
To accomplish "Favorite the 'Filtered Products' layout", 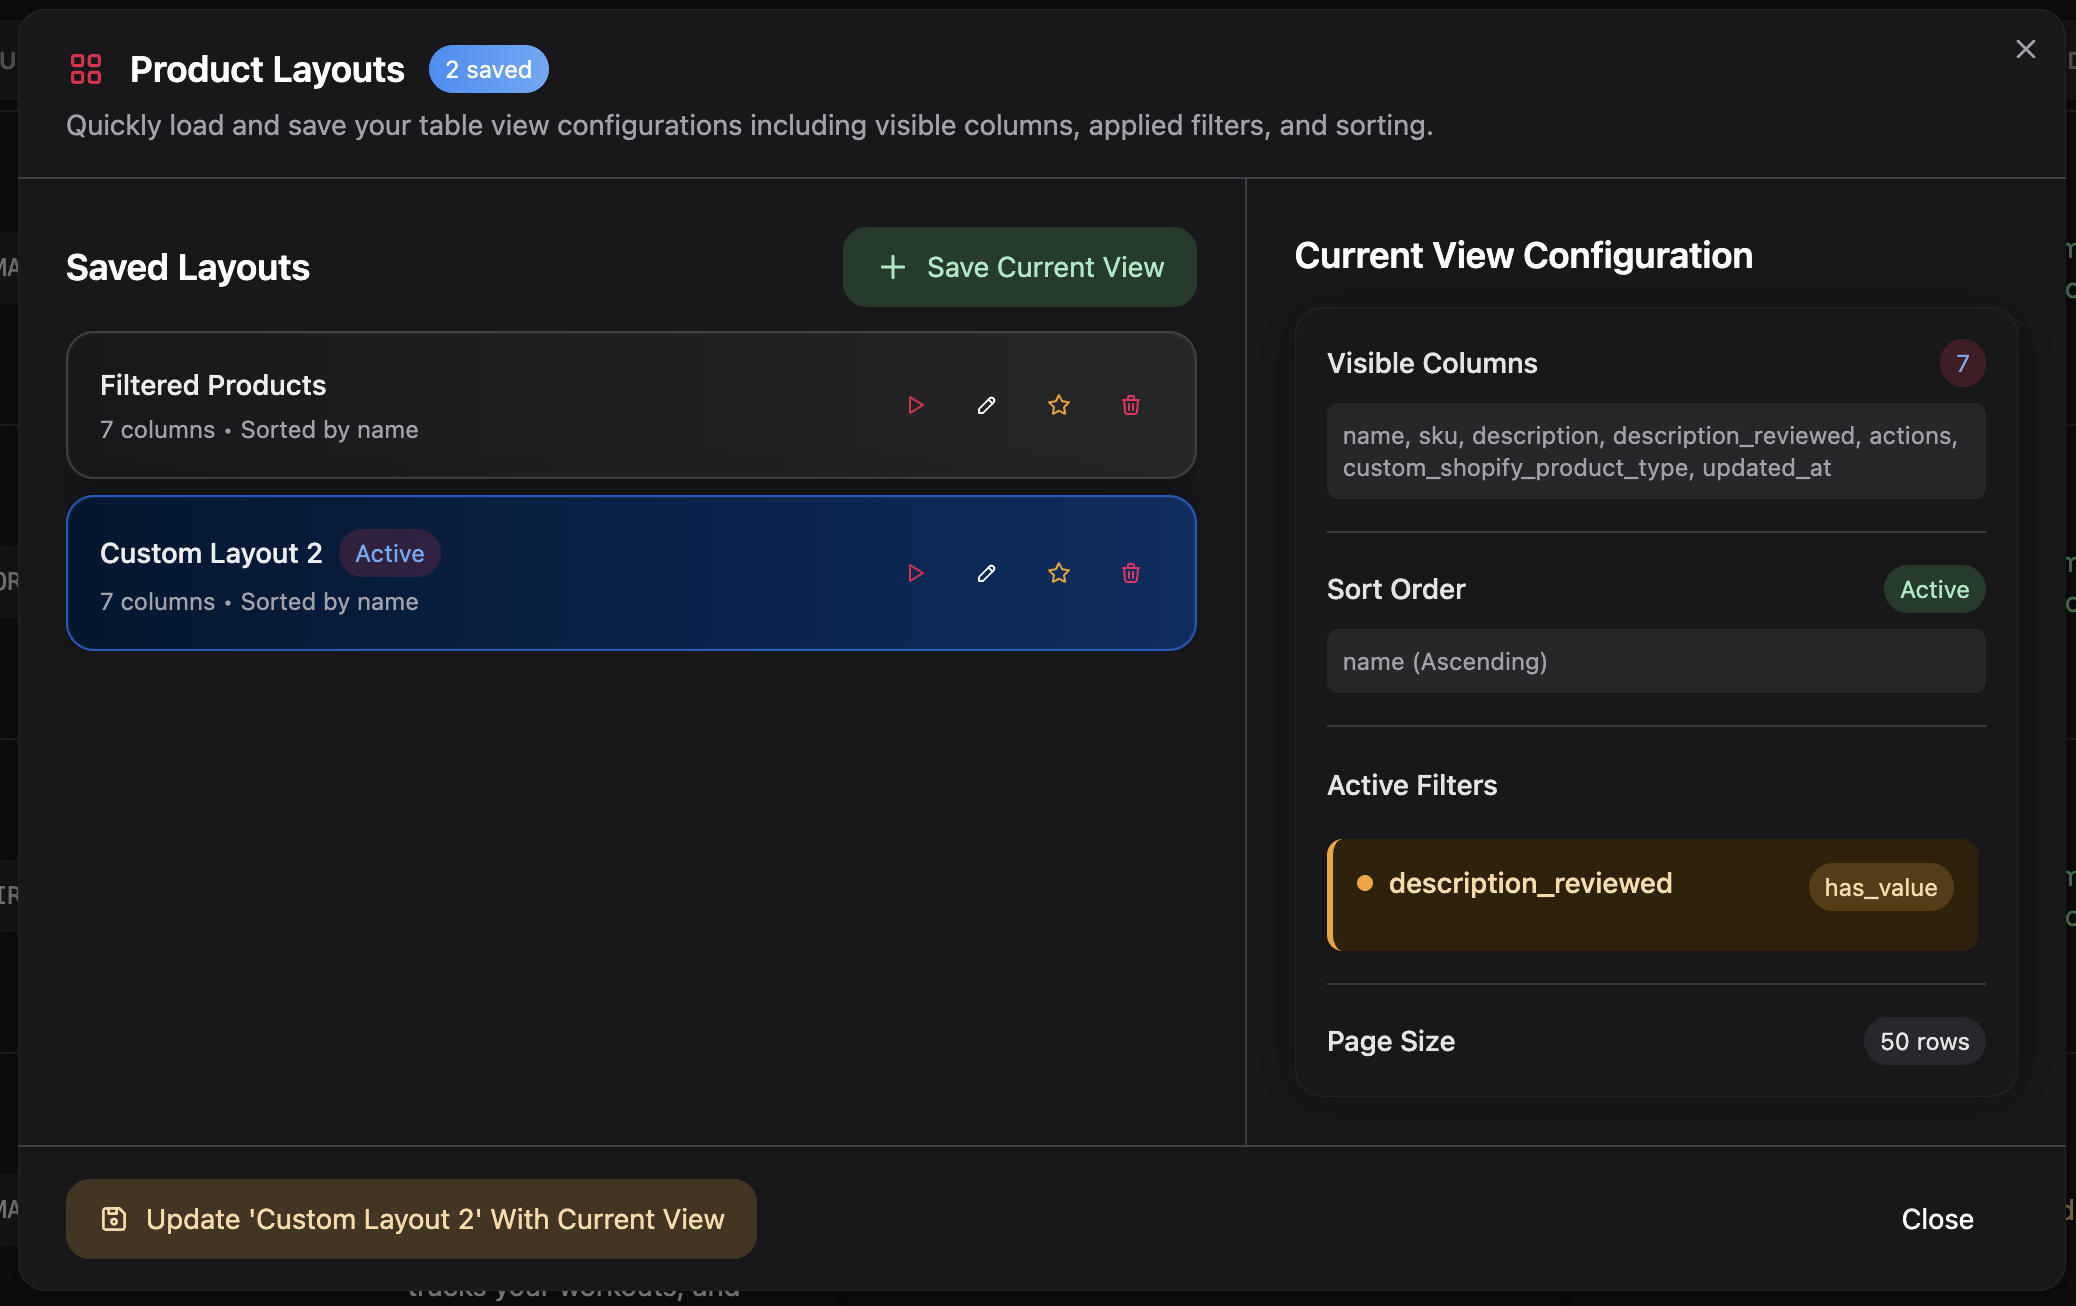I will pos(1059,406).
